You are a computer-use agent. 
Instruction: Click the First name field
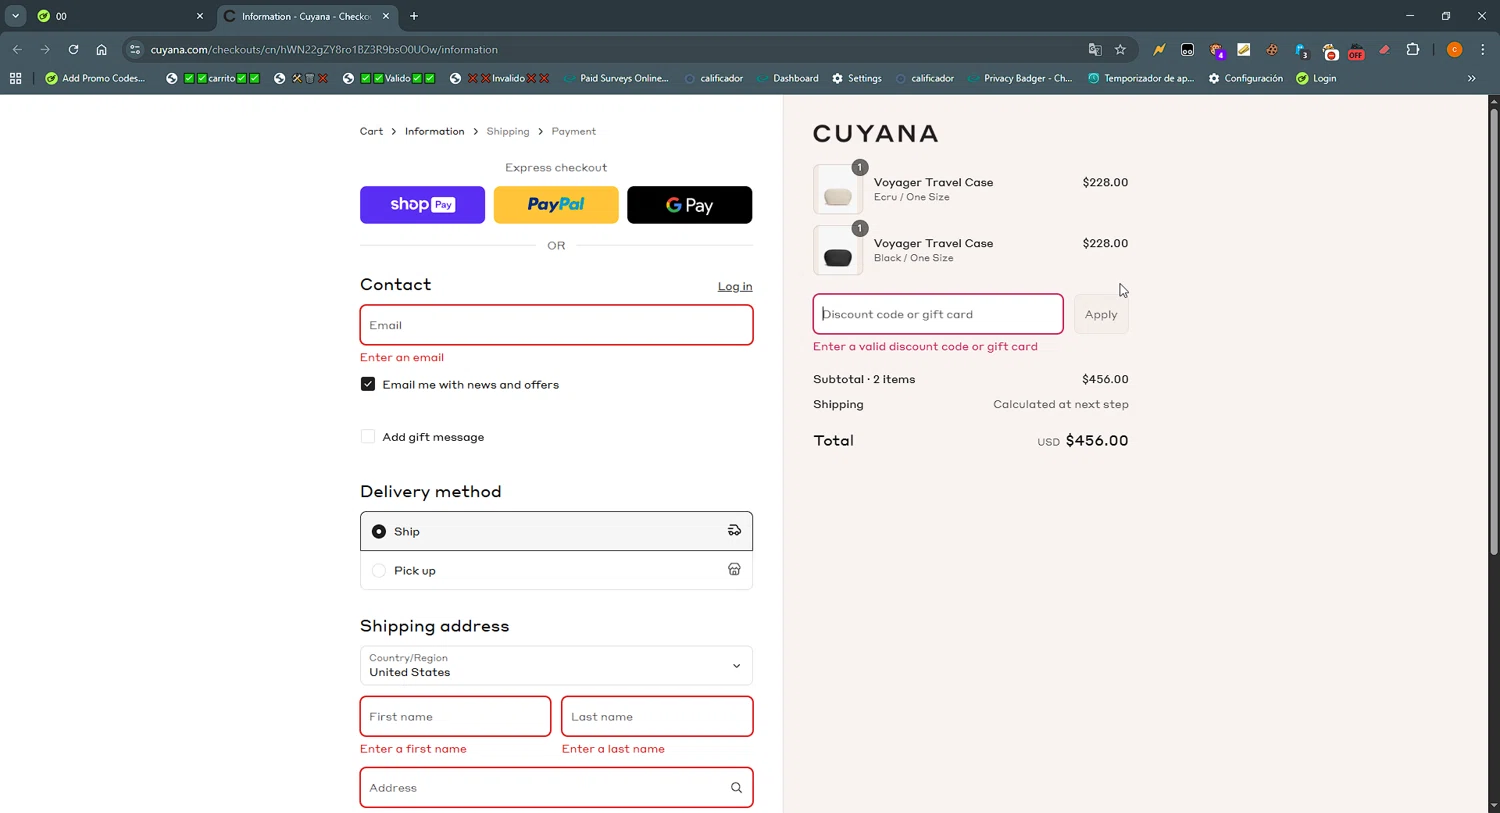455,717
